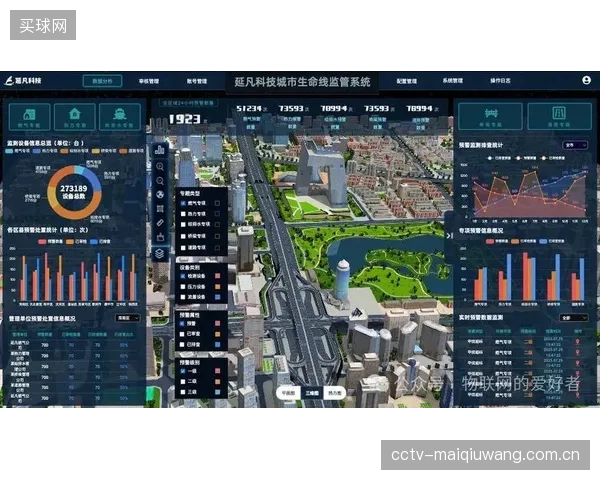Image resolution: width=600 pixels, height=480 pixels.
Task: Check the 道路专项 checkbox
Action: [x=183, y=248]
